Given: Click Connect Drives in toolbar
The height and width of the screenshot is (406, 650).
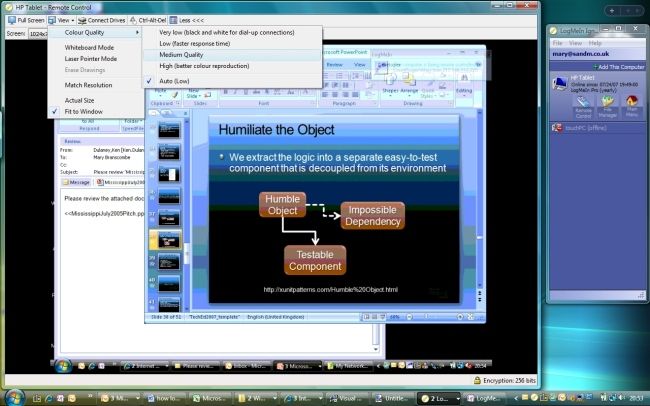Looking at the screenshot, I should point(101,20).
